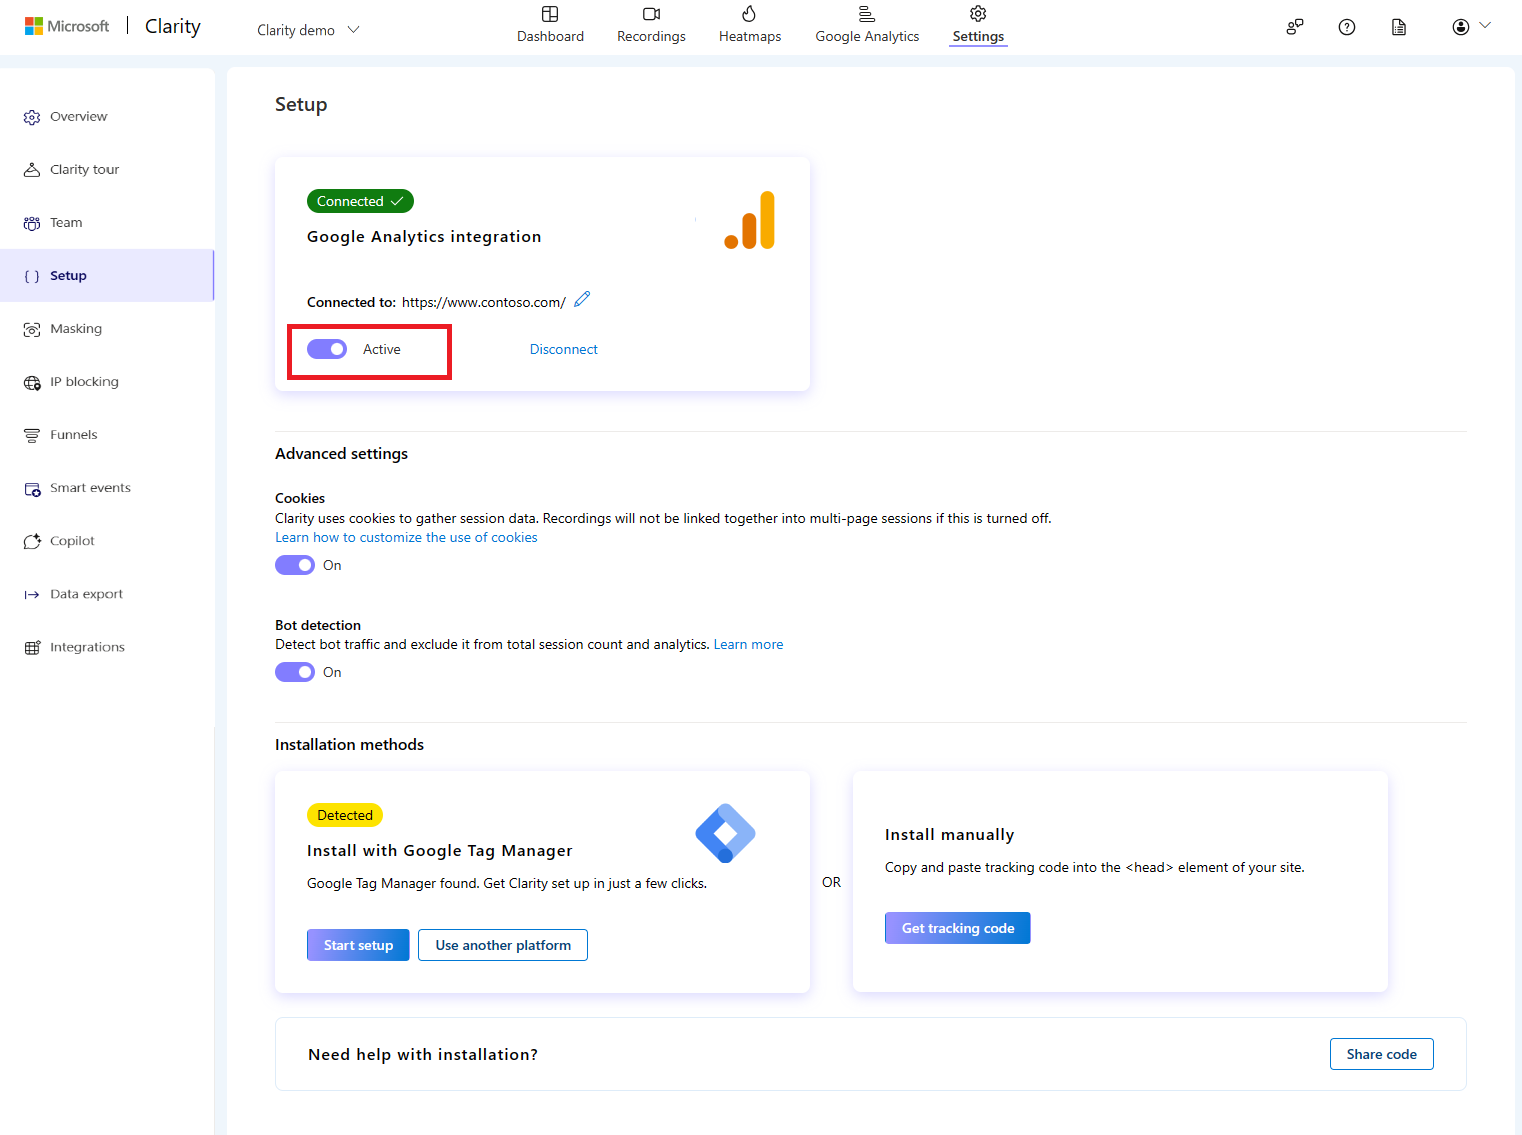Open the Dashboard tab

click(550, 25)
